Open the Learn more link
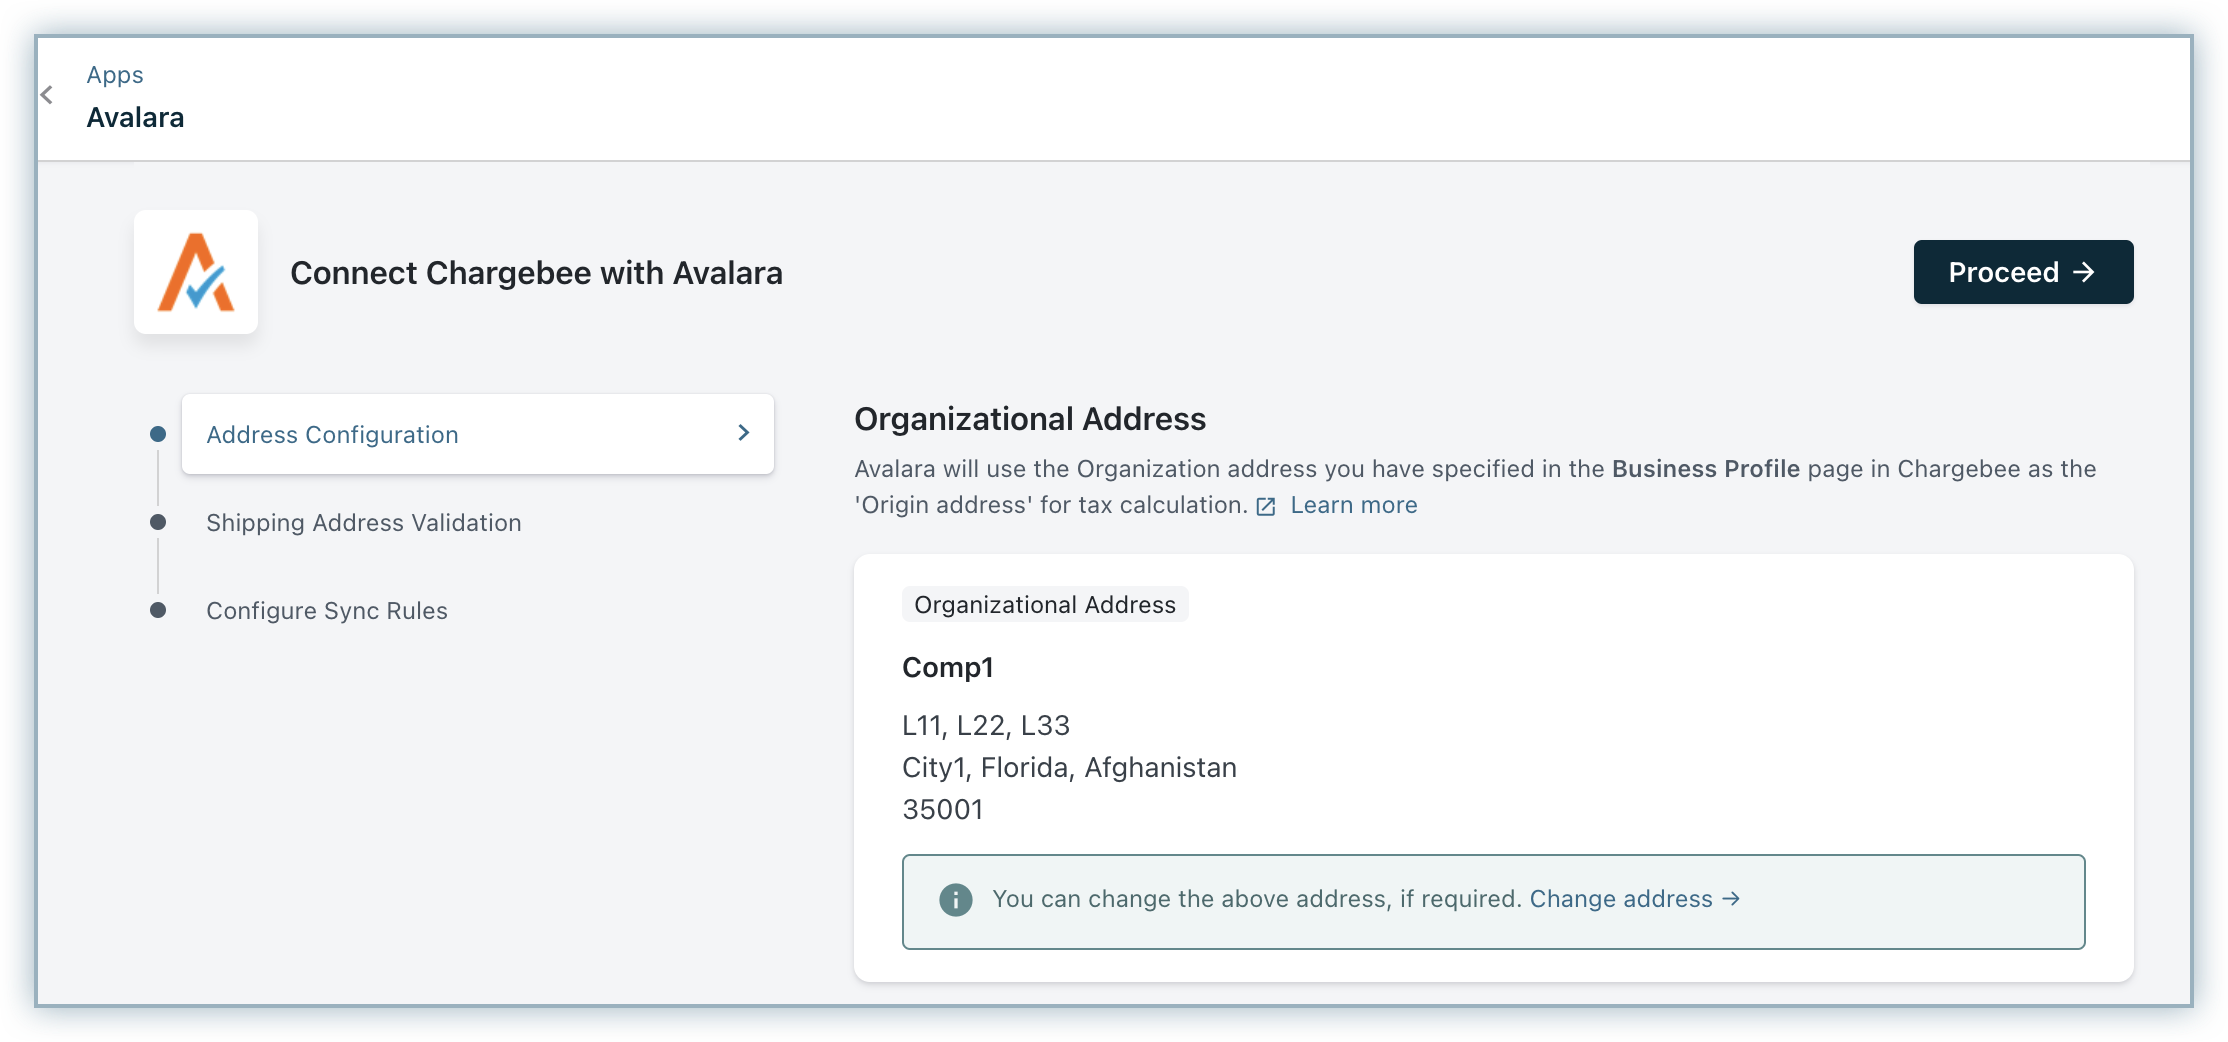Screen dimensions: 2228x1042 tap(1353, 505)
